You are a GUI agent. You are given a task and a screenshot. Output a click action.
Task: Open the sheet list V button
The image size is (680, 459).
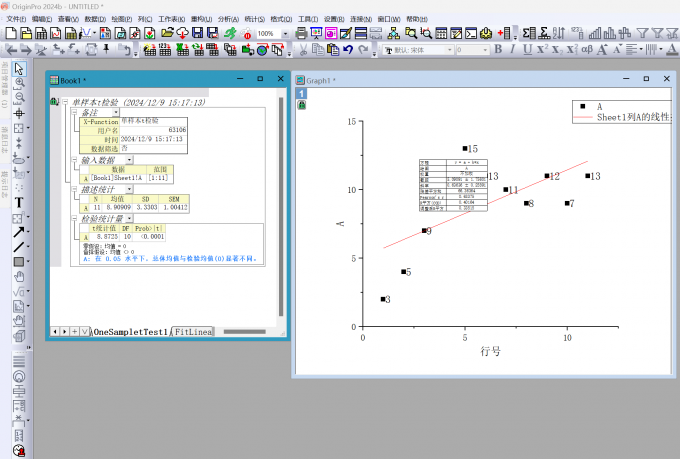84,331
